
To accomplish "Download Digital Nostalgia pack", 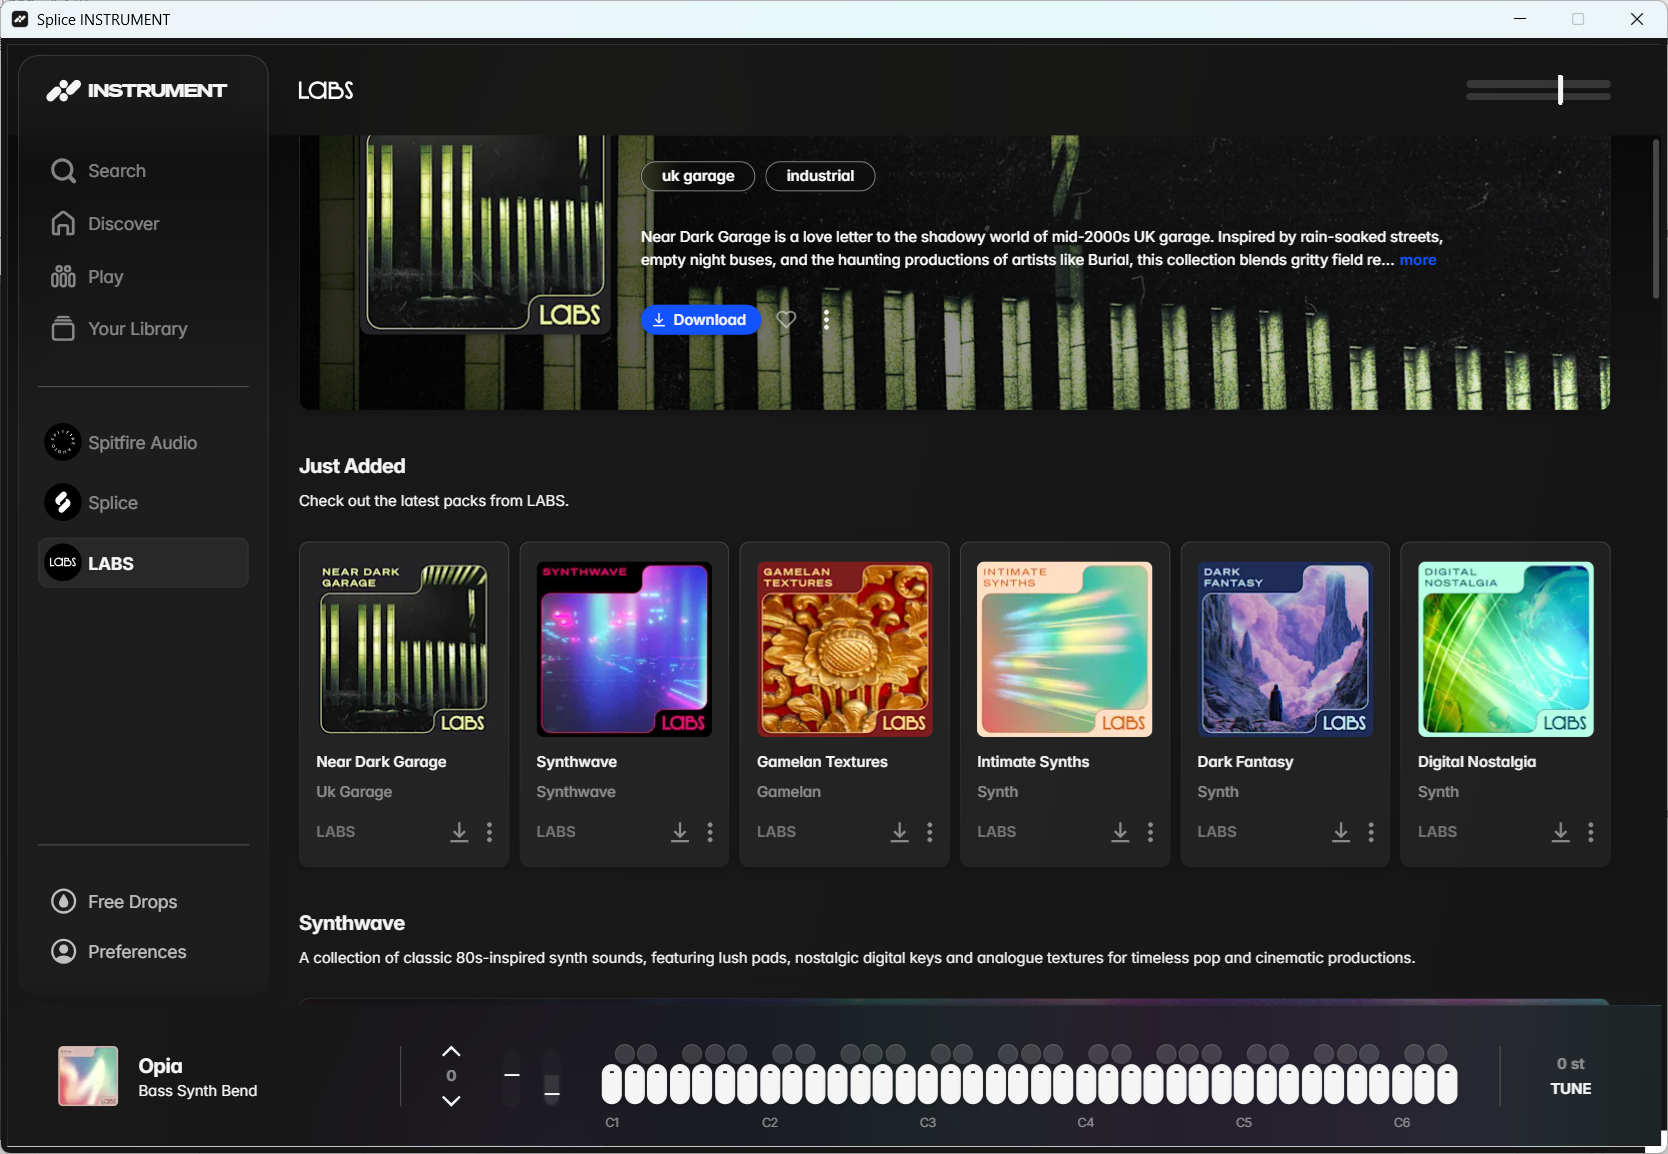I will 1561,832.
